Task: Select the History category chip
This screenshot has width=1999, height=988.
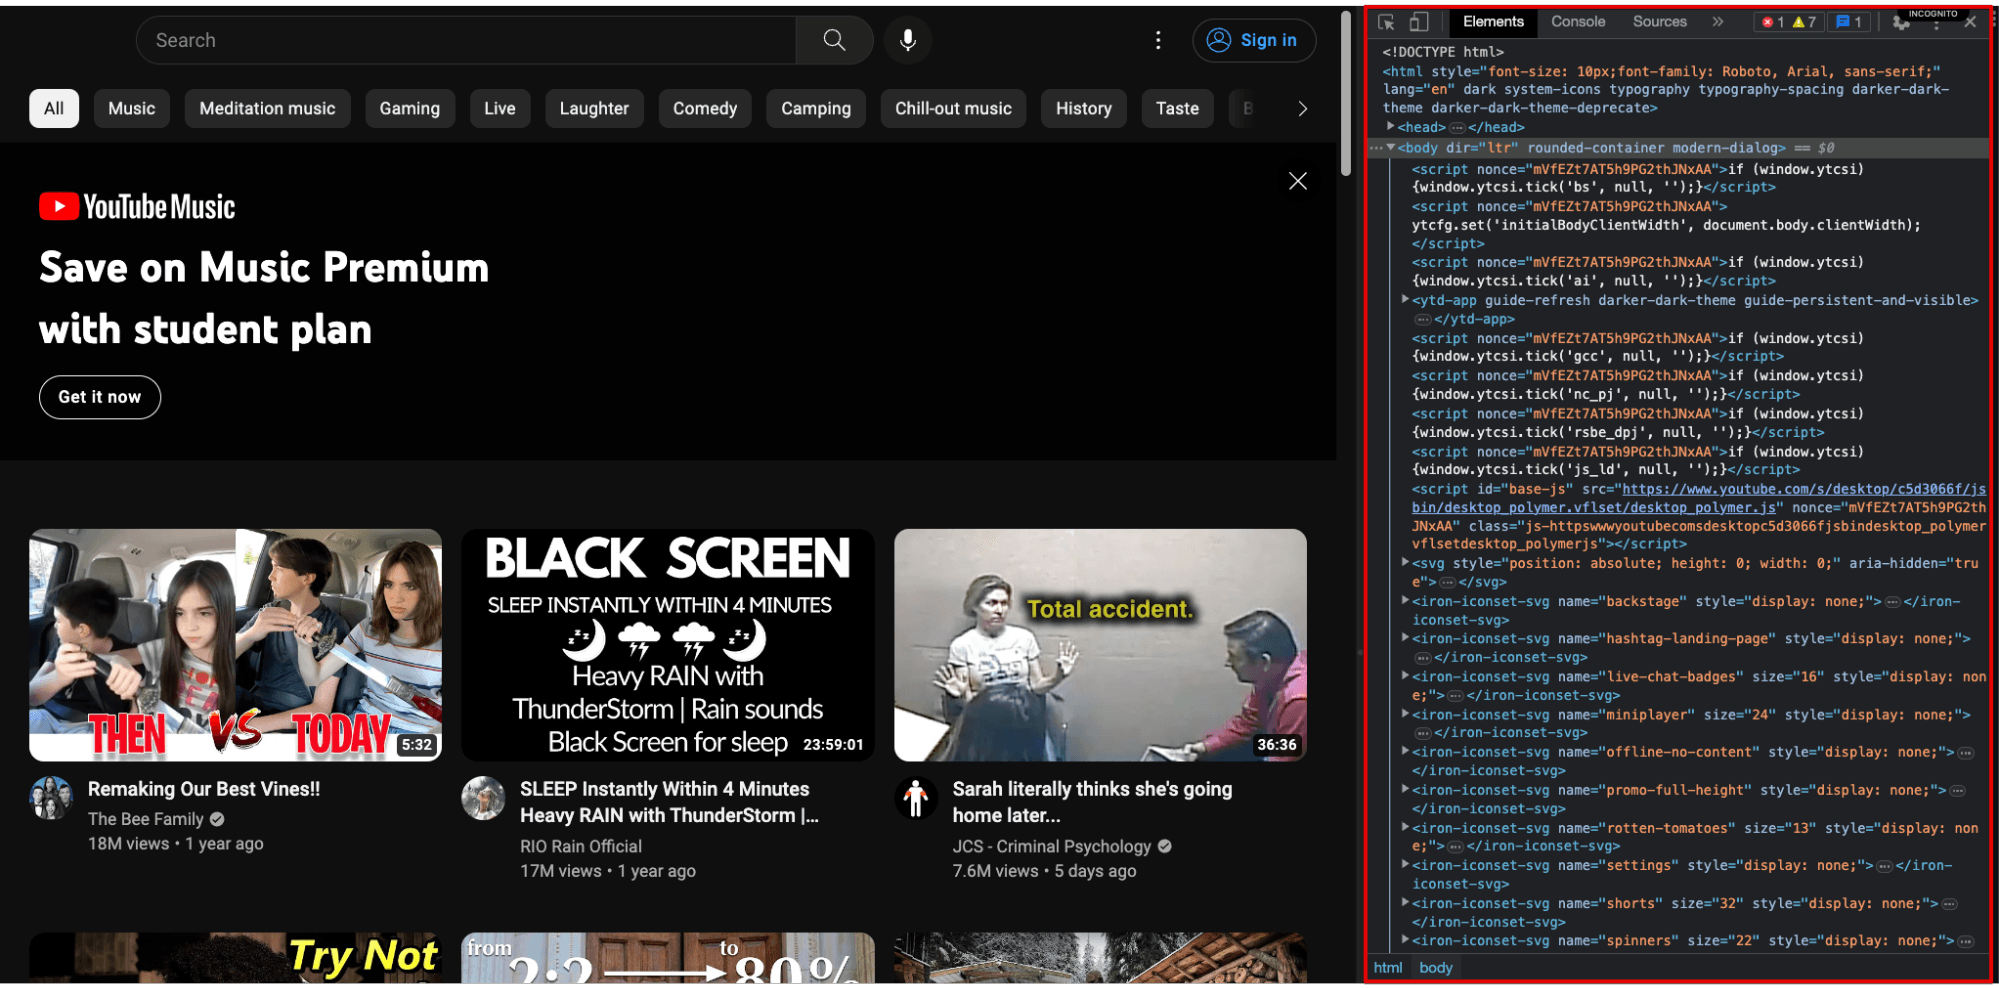Action: tap(1084, 108)
